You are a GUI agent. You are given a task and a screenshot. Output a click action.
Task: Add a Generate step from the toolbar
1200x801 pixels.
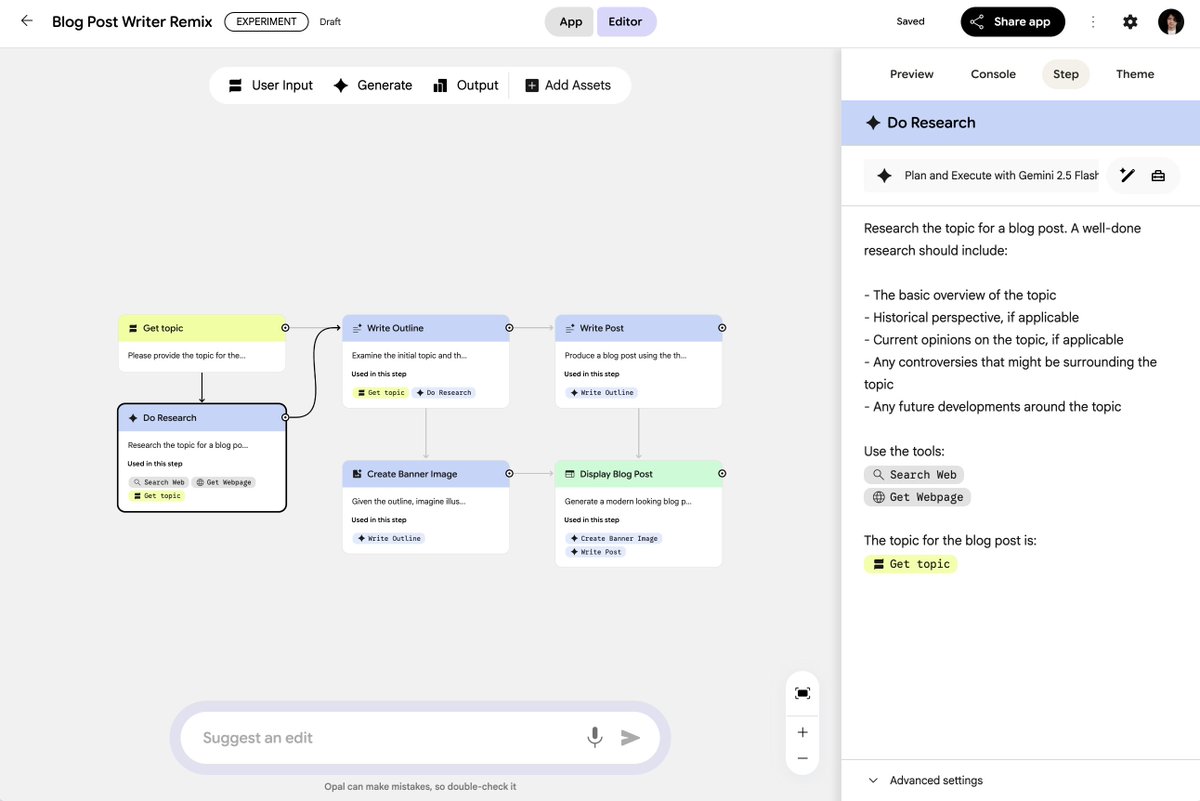(x=372, y=85)
